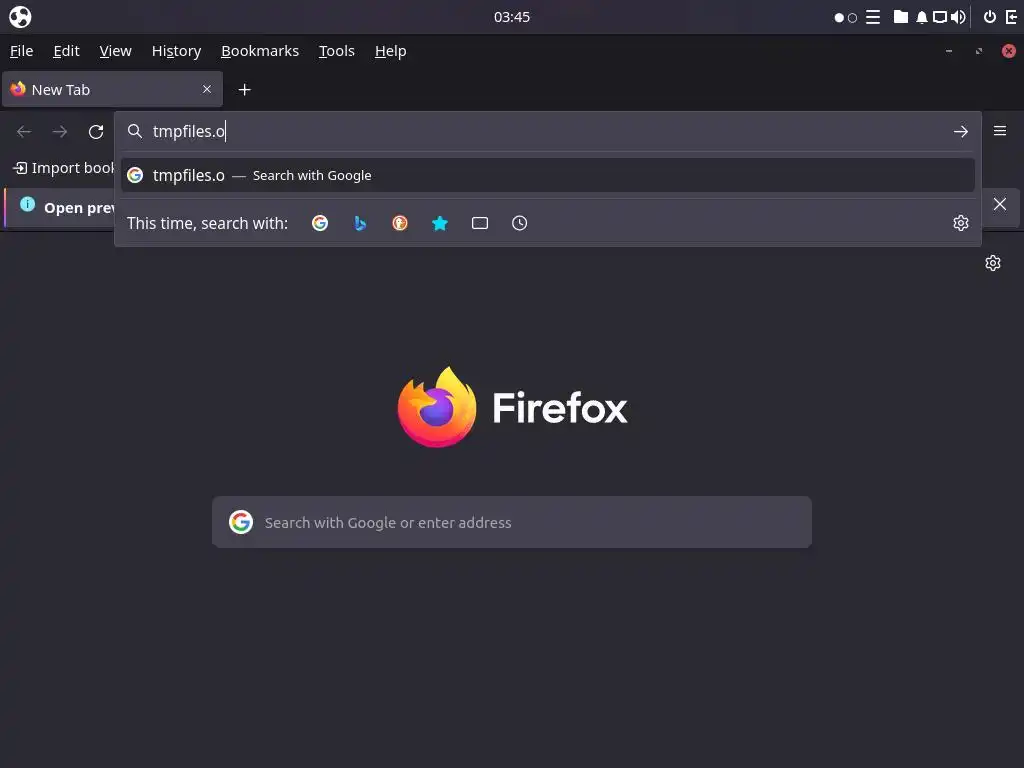Open notifications bell in system tray
The image size is (1024, 768).
tap(921, 17)
